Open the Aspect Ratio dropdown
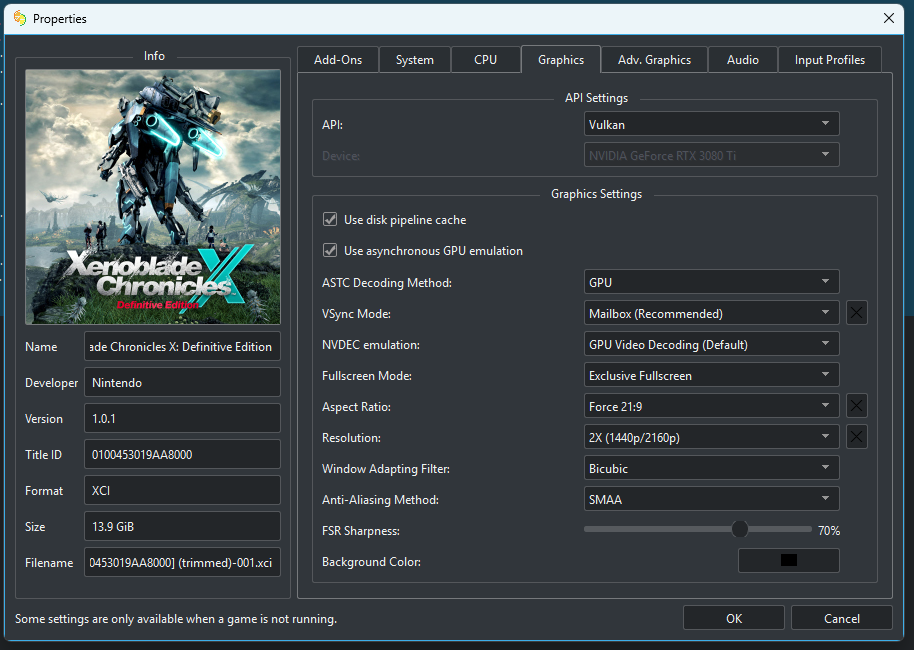Image resolution: width=914 pixels, height=650 pixels. [x=711, y=406]
